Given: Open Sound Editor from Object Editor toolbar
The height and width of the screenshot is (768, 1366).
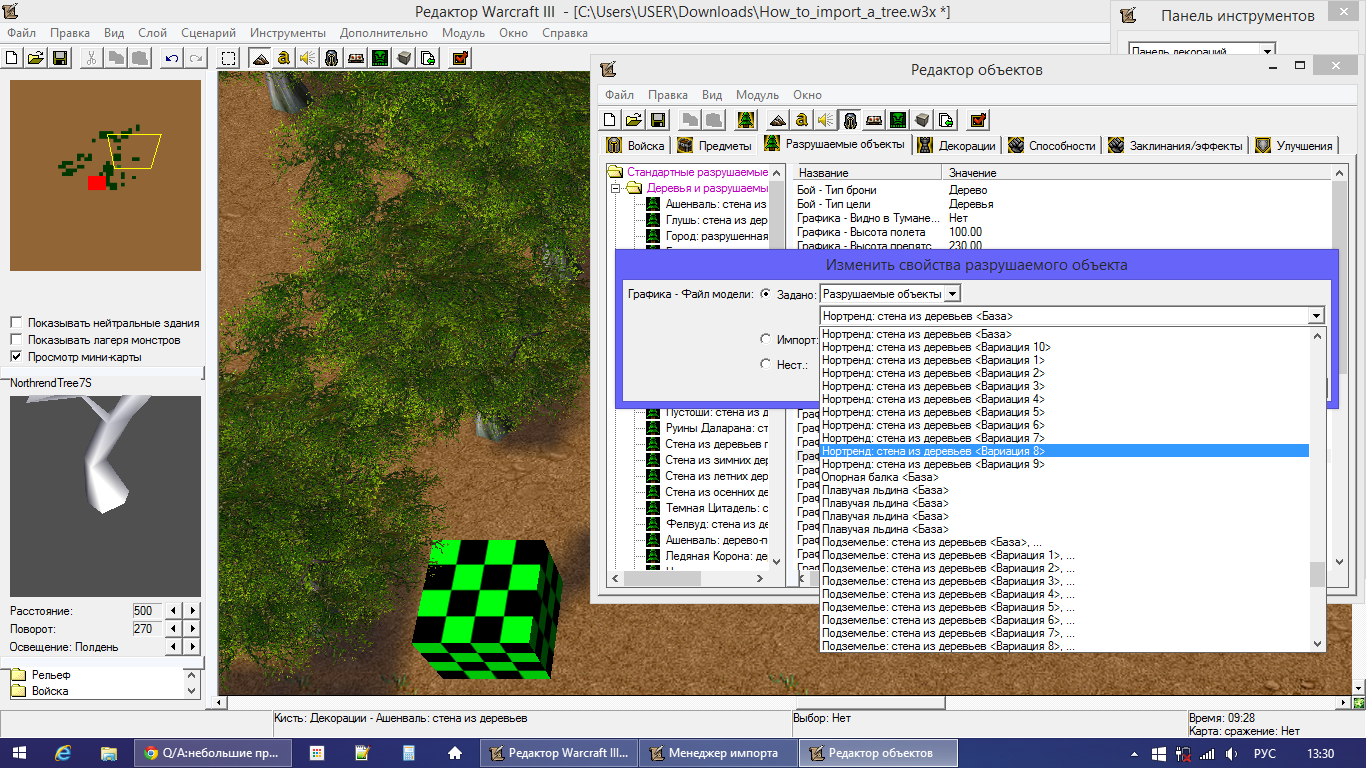Looking at the screenshot, I should point(825,120).
